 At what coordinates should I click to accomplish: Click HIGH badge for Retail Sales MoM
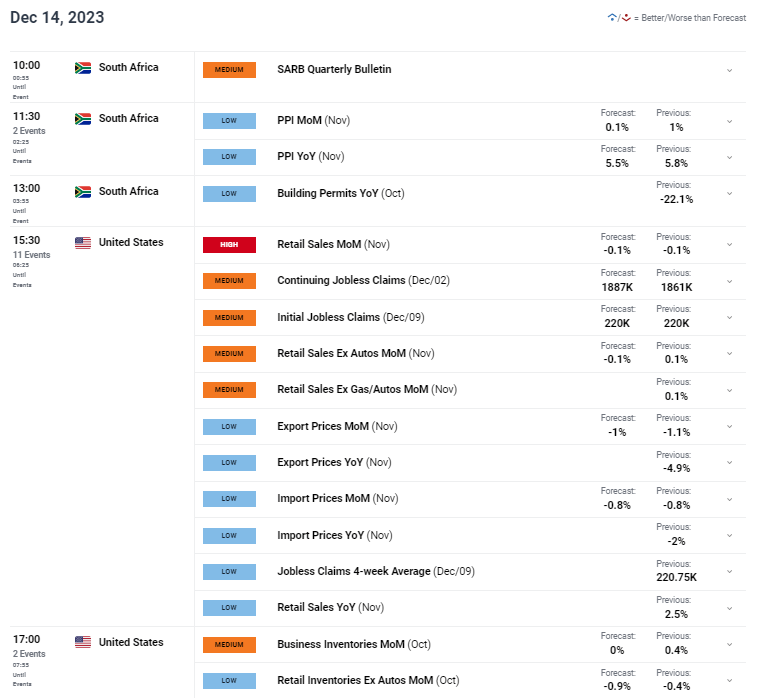[229, 245]
